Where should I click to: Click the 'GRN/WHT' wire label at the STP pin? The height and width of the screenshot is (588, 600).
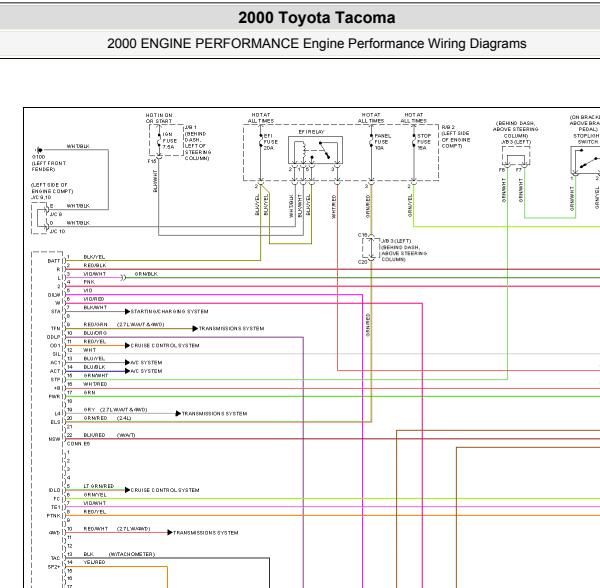96,376
